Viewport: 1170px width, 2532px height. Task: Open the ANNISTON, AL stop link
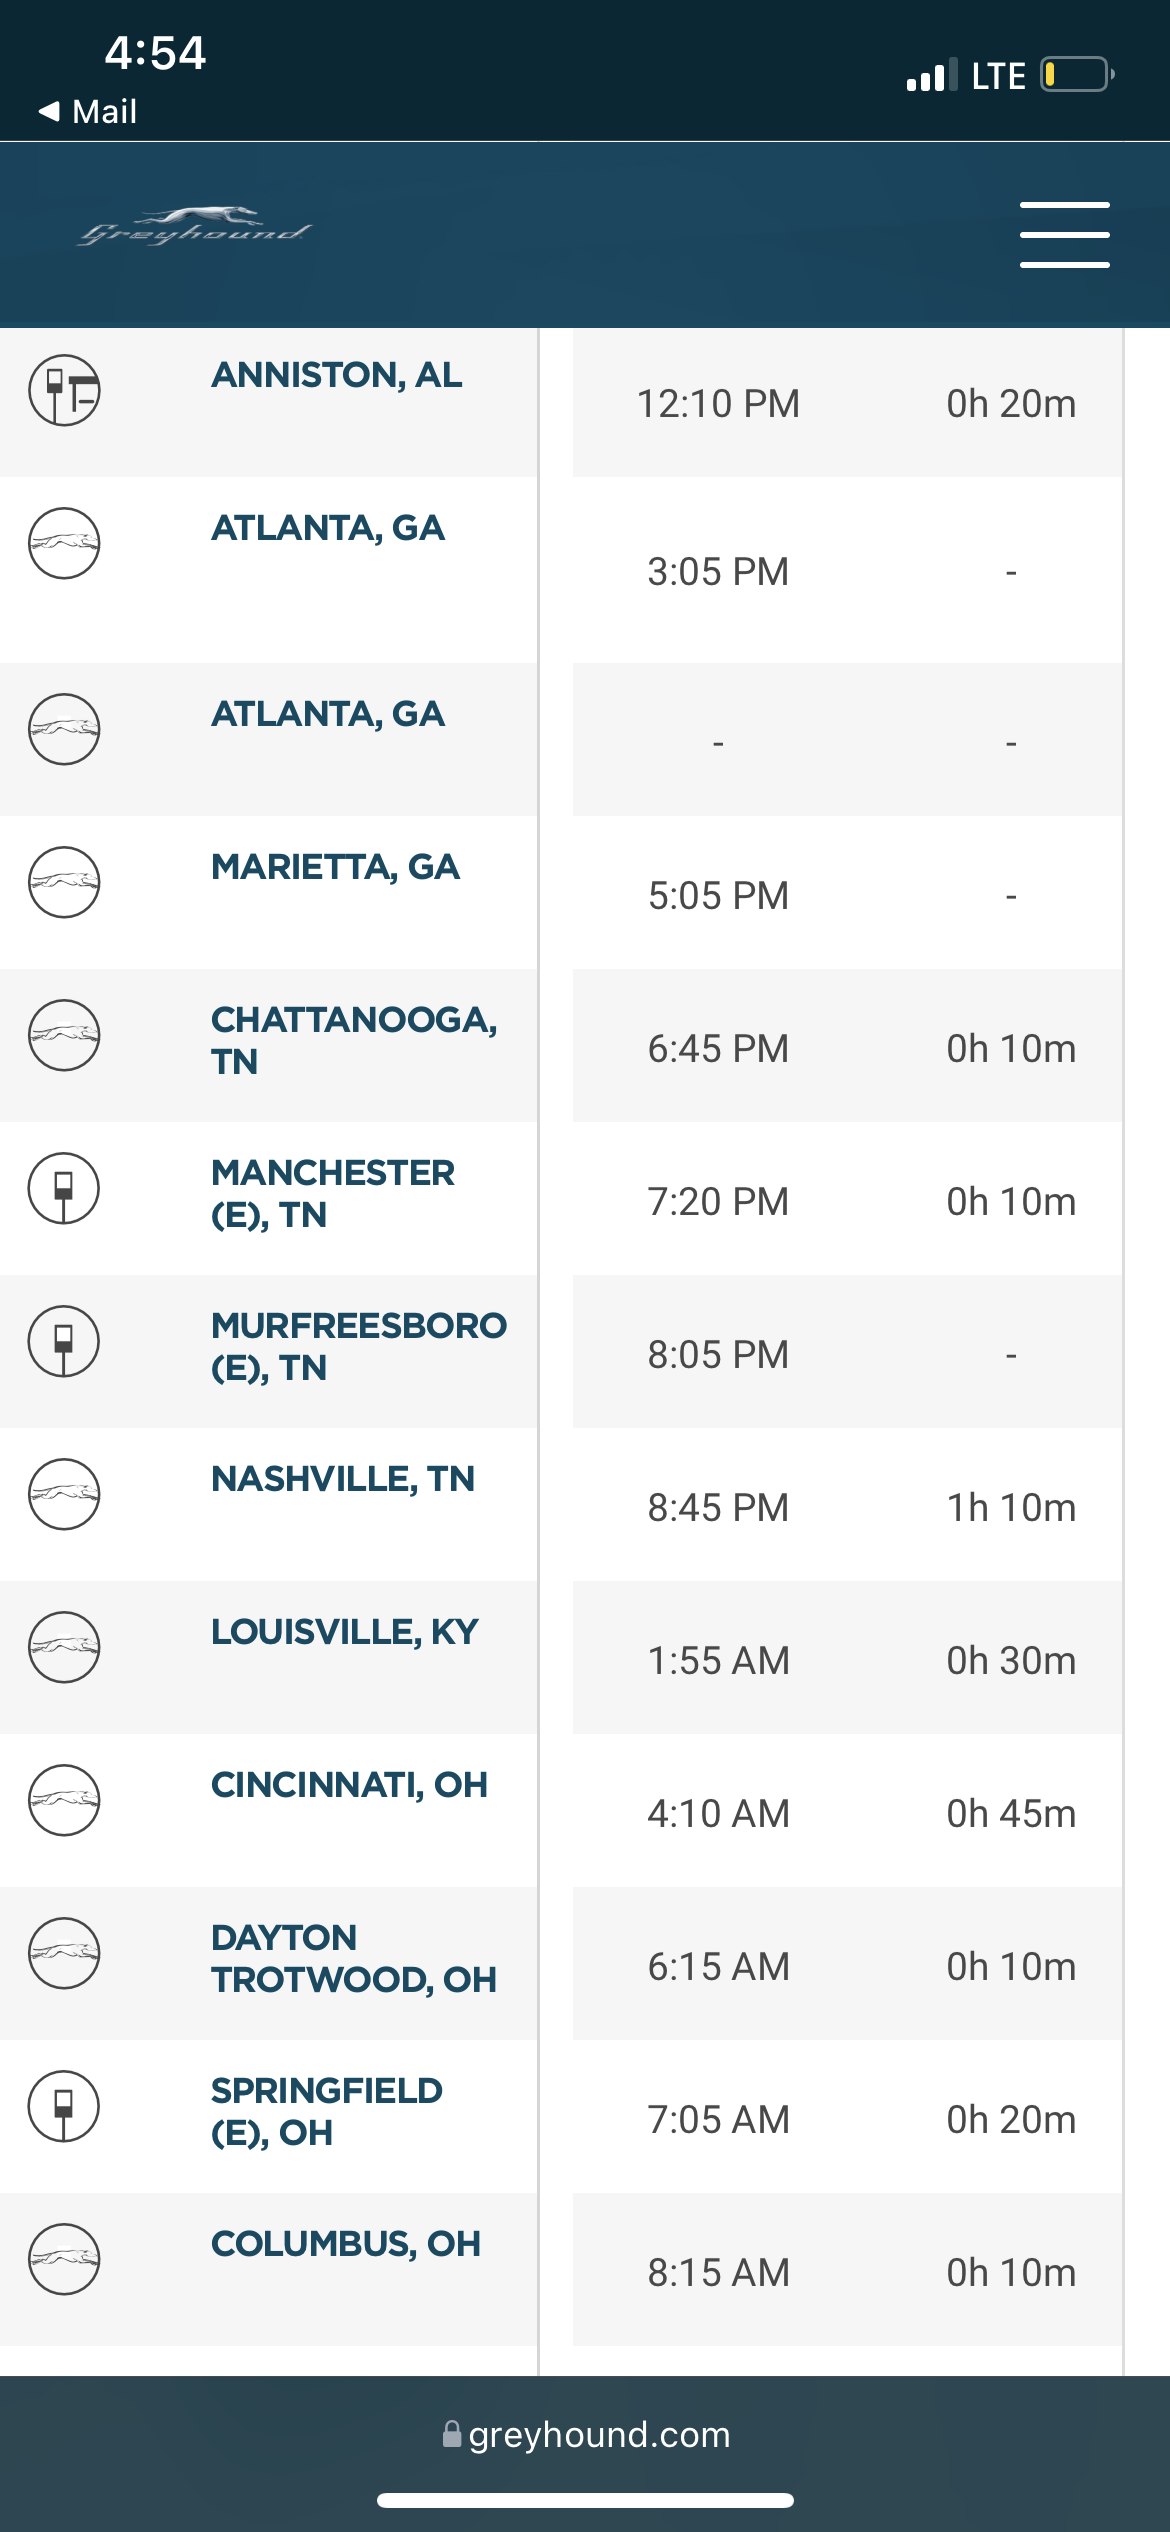pyautogui.click(x=337, y=375)
